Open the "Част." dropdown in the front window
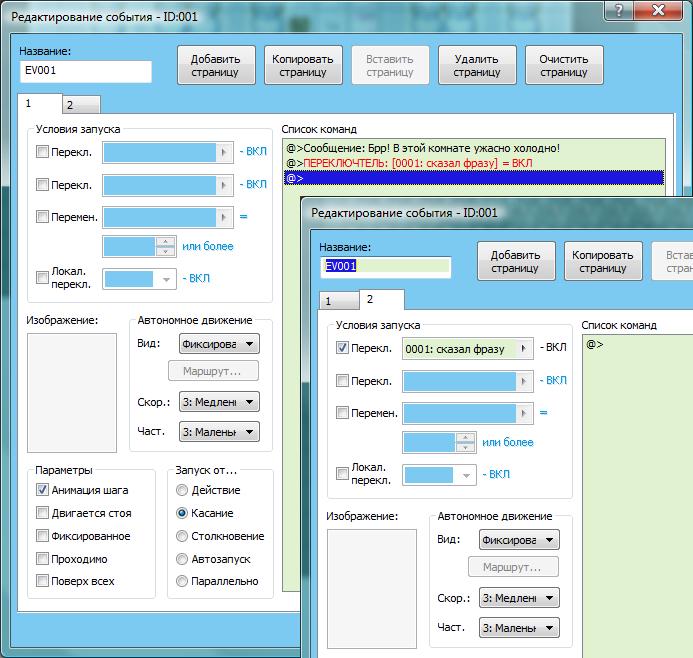The height and width of the screenshot is (658, 693). [x=518, y=628]
